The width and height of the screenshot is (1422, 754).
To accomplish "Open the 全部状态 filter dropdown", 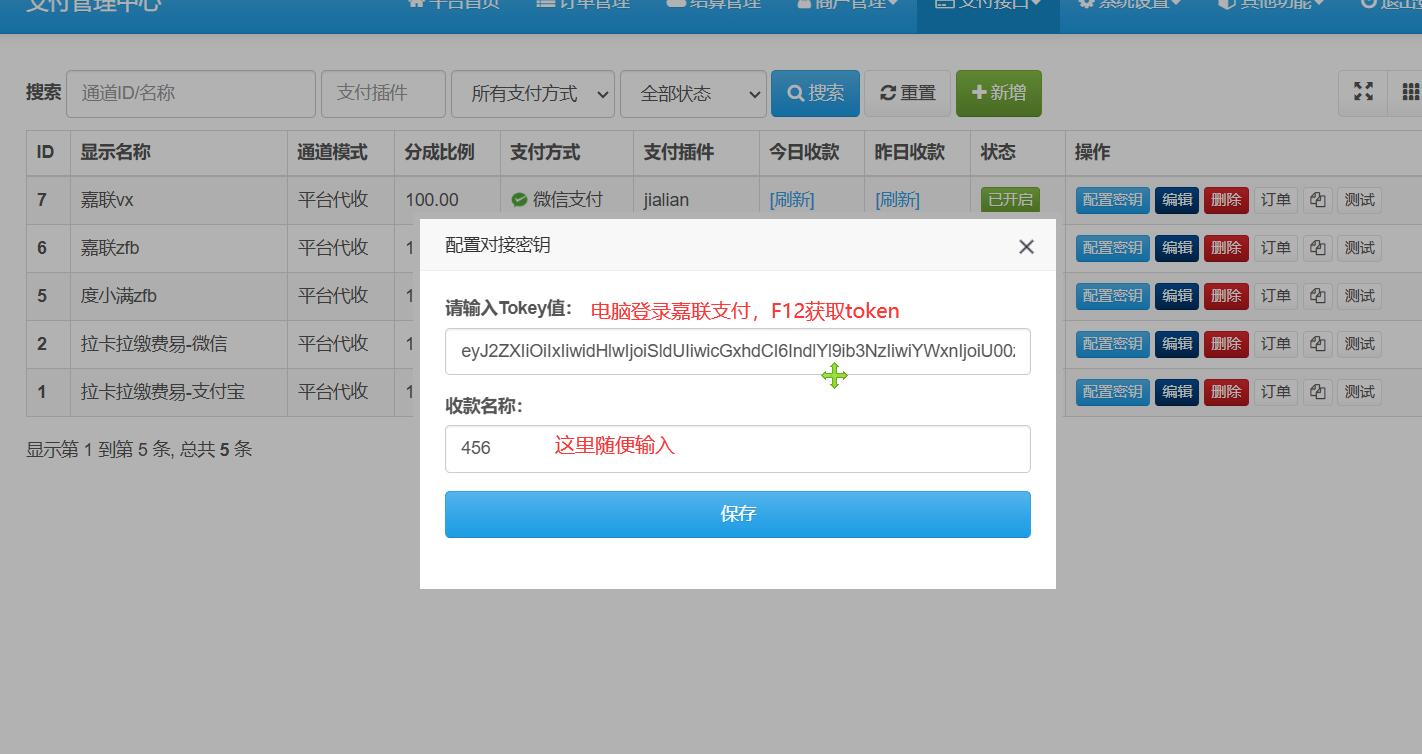I will point(694,93).
